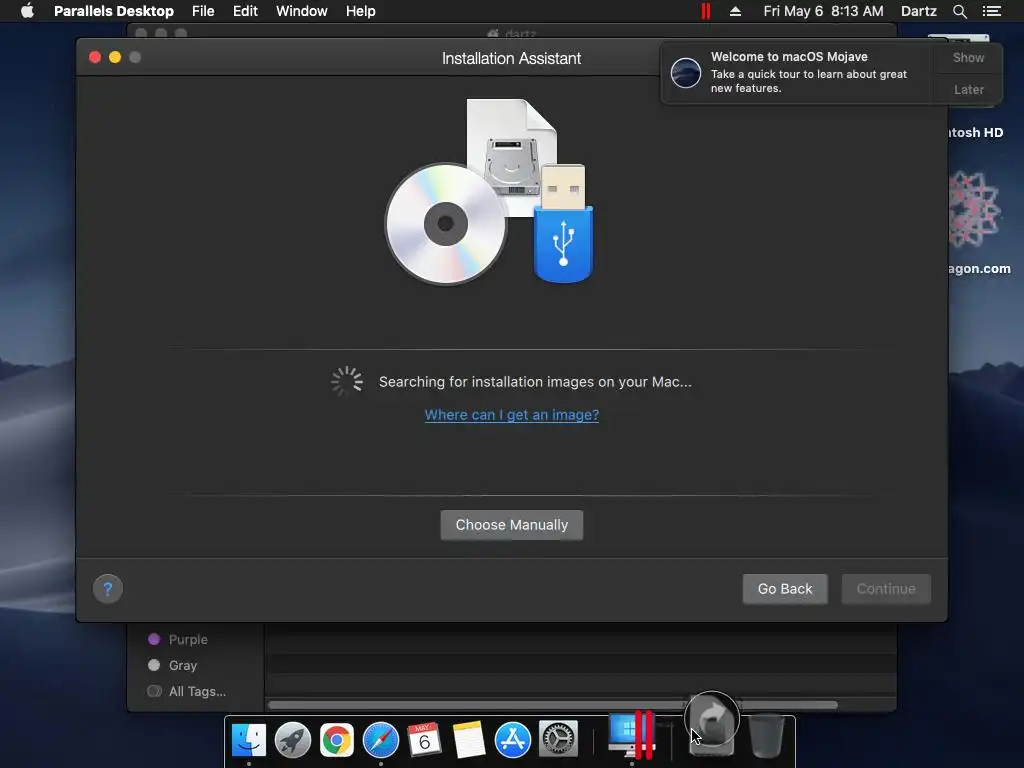This screenshot has height=768, width=1024.
Task: Click the dimmed Continue button
Action: tap(886, 589)
